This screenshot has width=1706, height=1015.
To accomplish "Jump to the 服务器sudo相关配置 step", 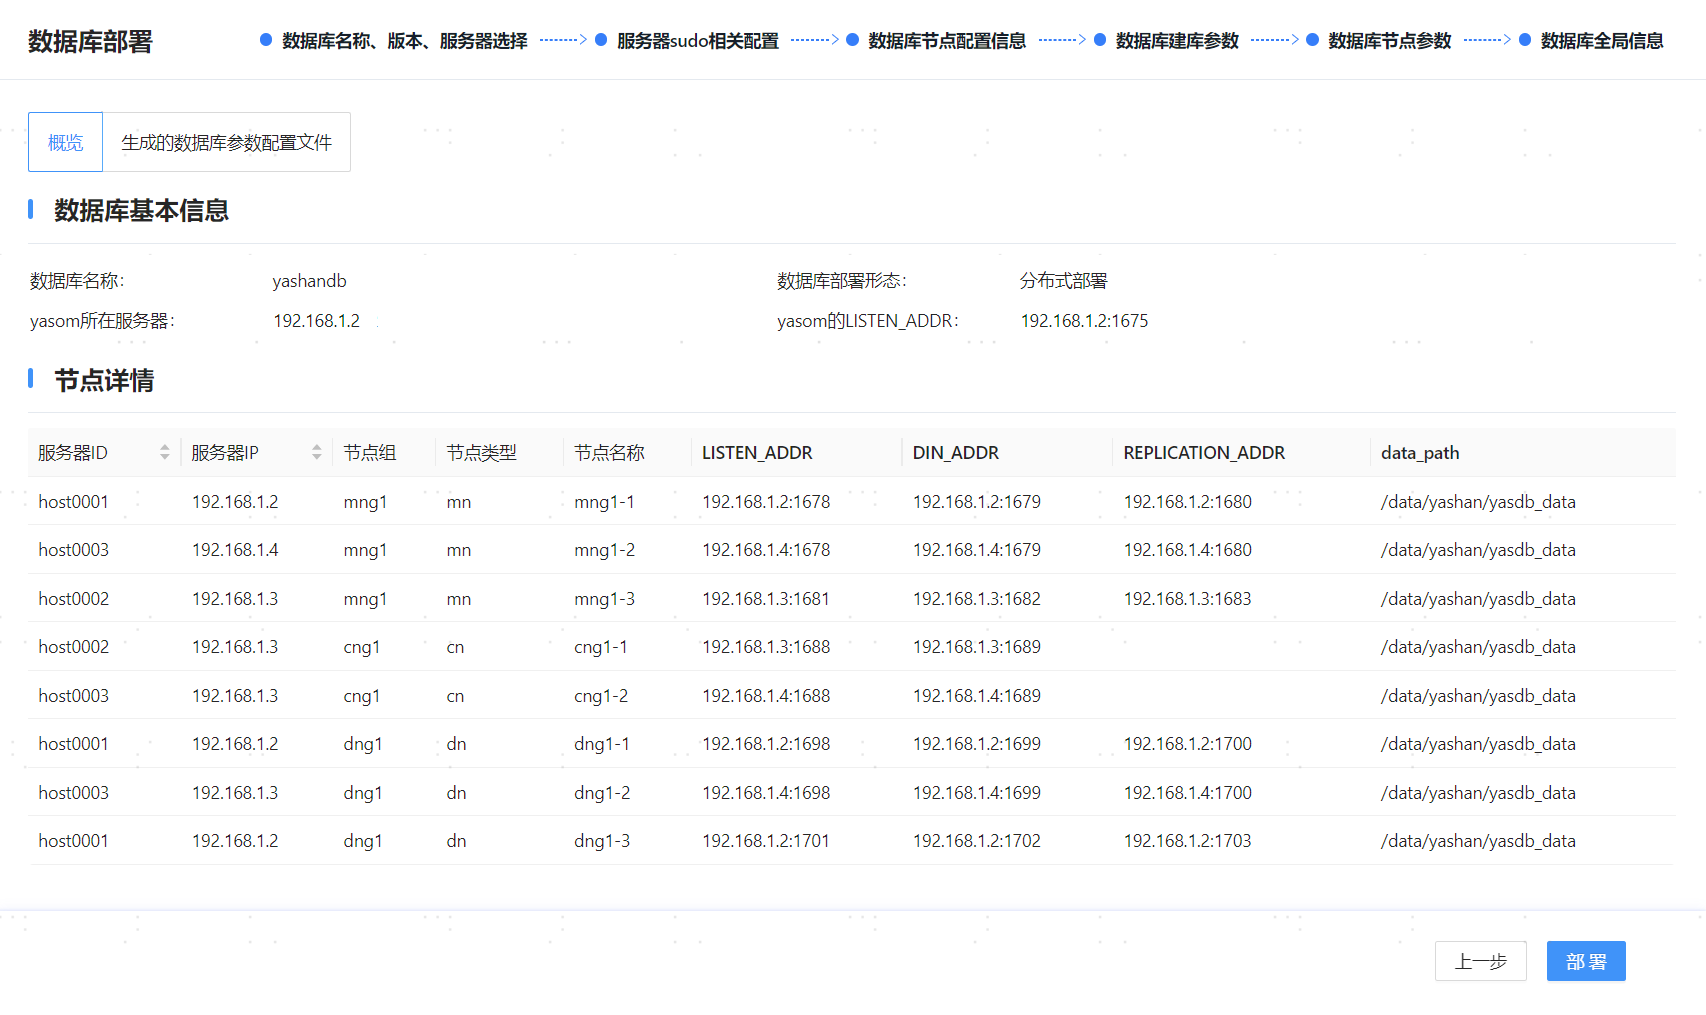I will [697, 41].
